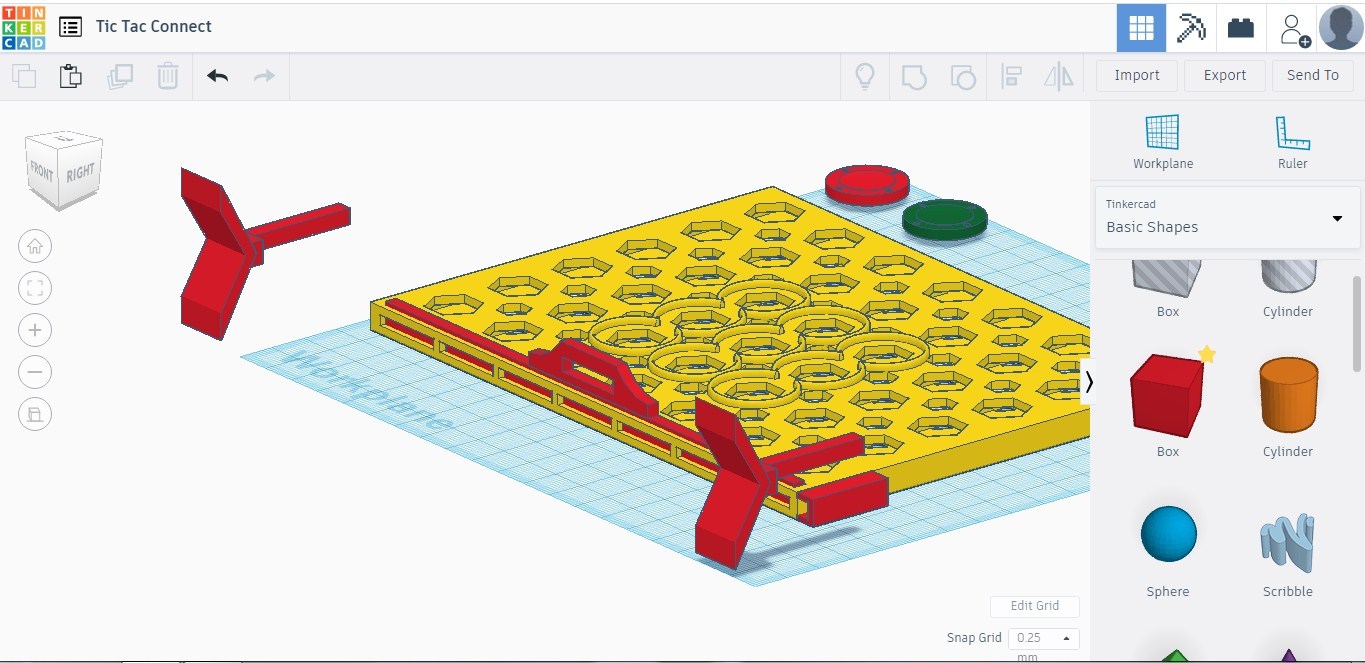The width and height of the screenshot is (1365, 663).
Task: Select the red game token disc
Action: (867, 185)
